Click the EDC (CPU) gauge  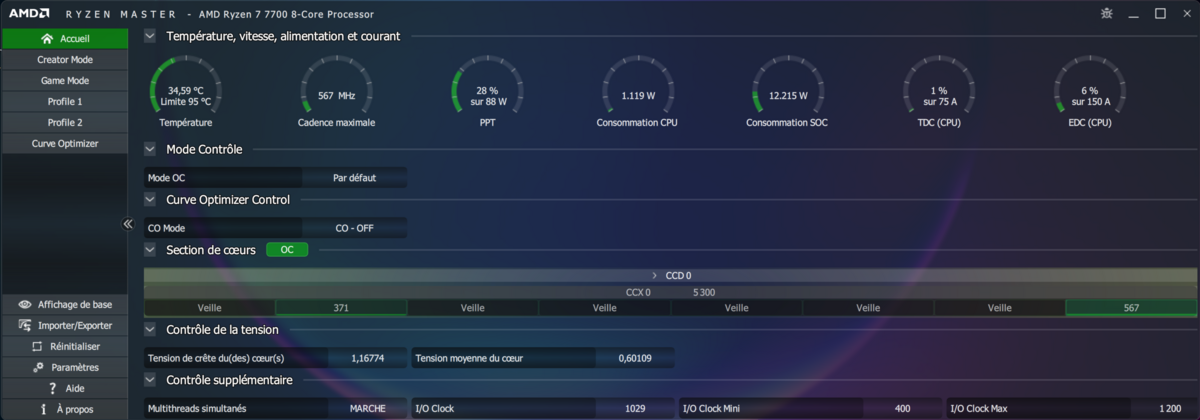[x=1090, y=92]
